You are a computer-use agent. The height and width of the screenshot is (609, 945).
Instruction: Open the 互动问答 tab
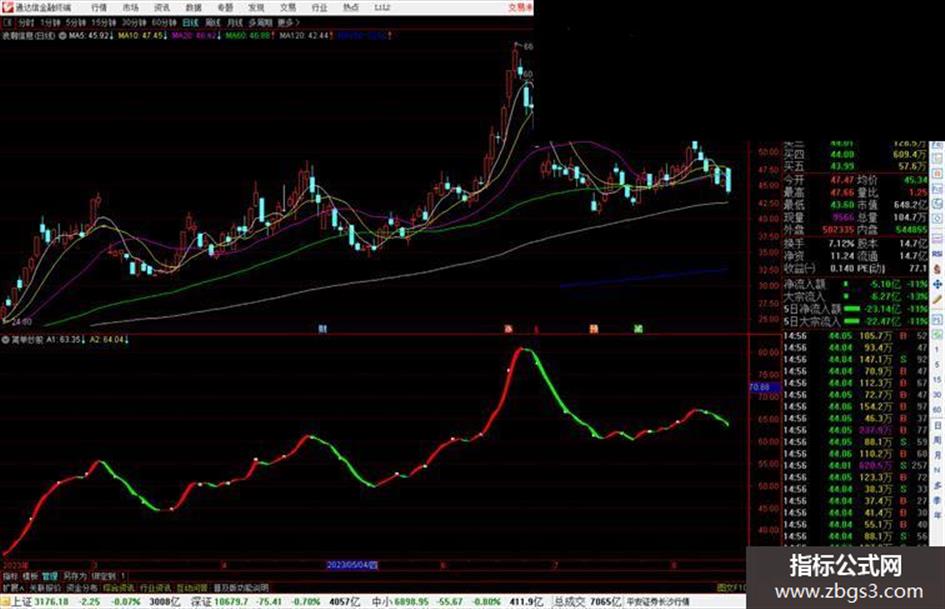coord(192,587)
